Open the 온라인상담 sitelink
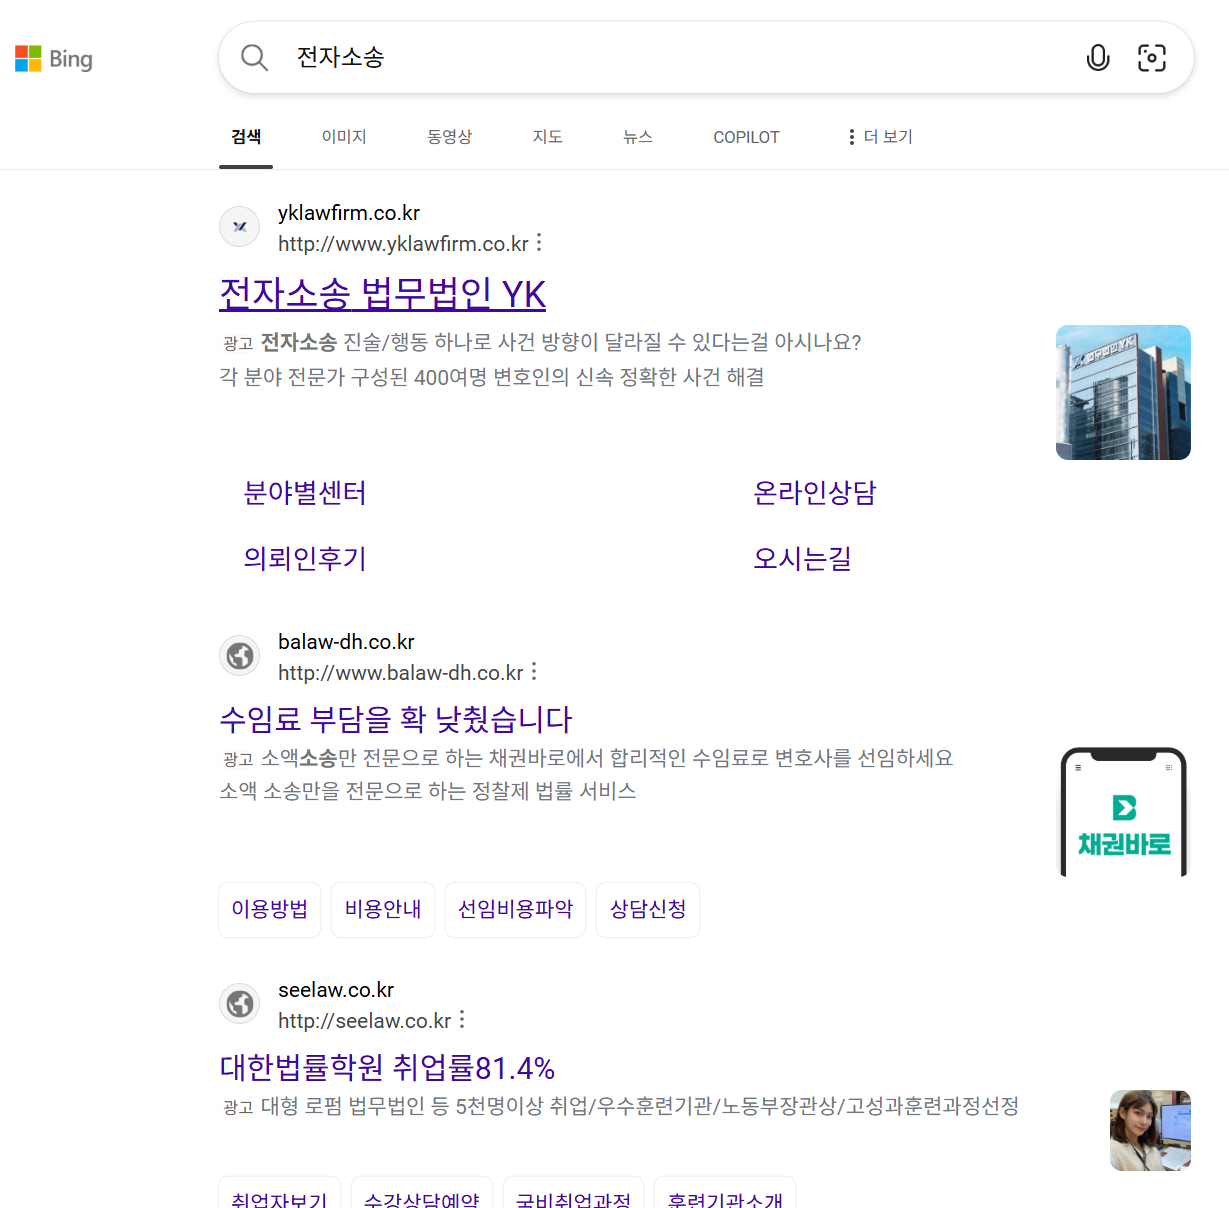This screenshot has width=1229, height=1208. coord(815,493)
